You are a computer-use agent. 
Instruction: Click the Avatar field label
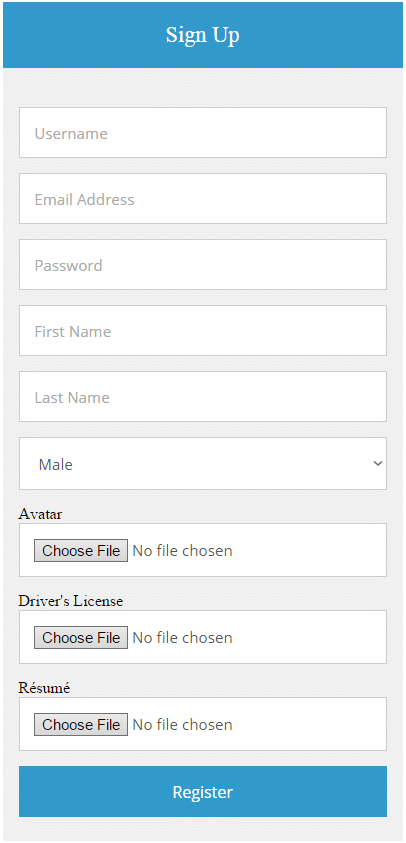(40, 515)
